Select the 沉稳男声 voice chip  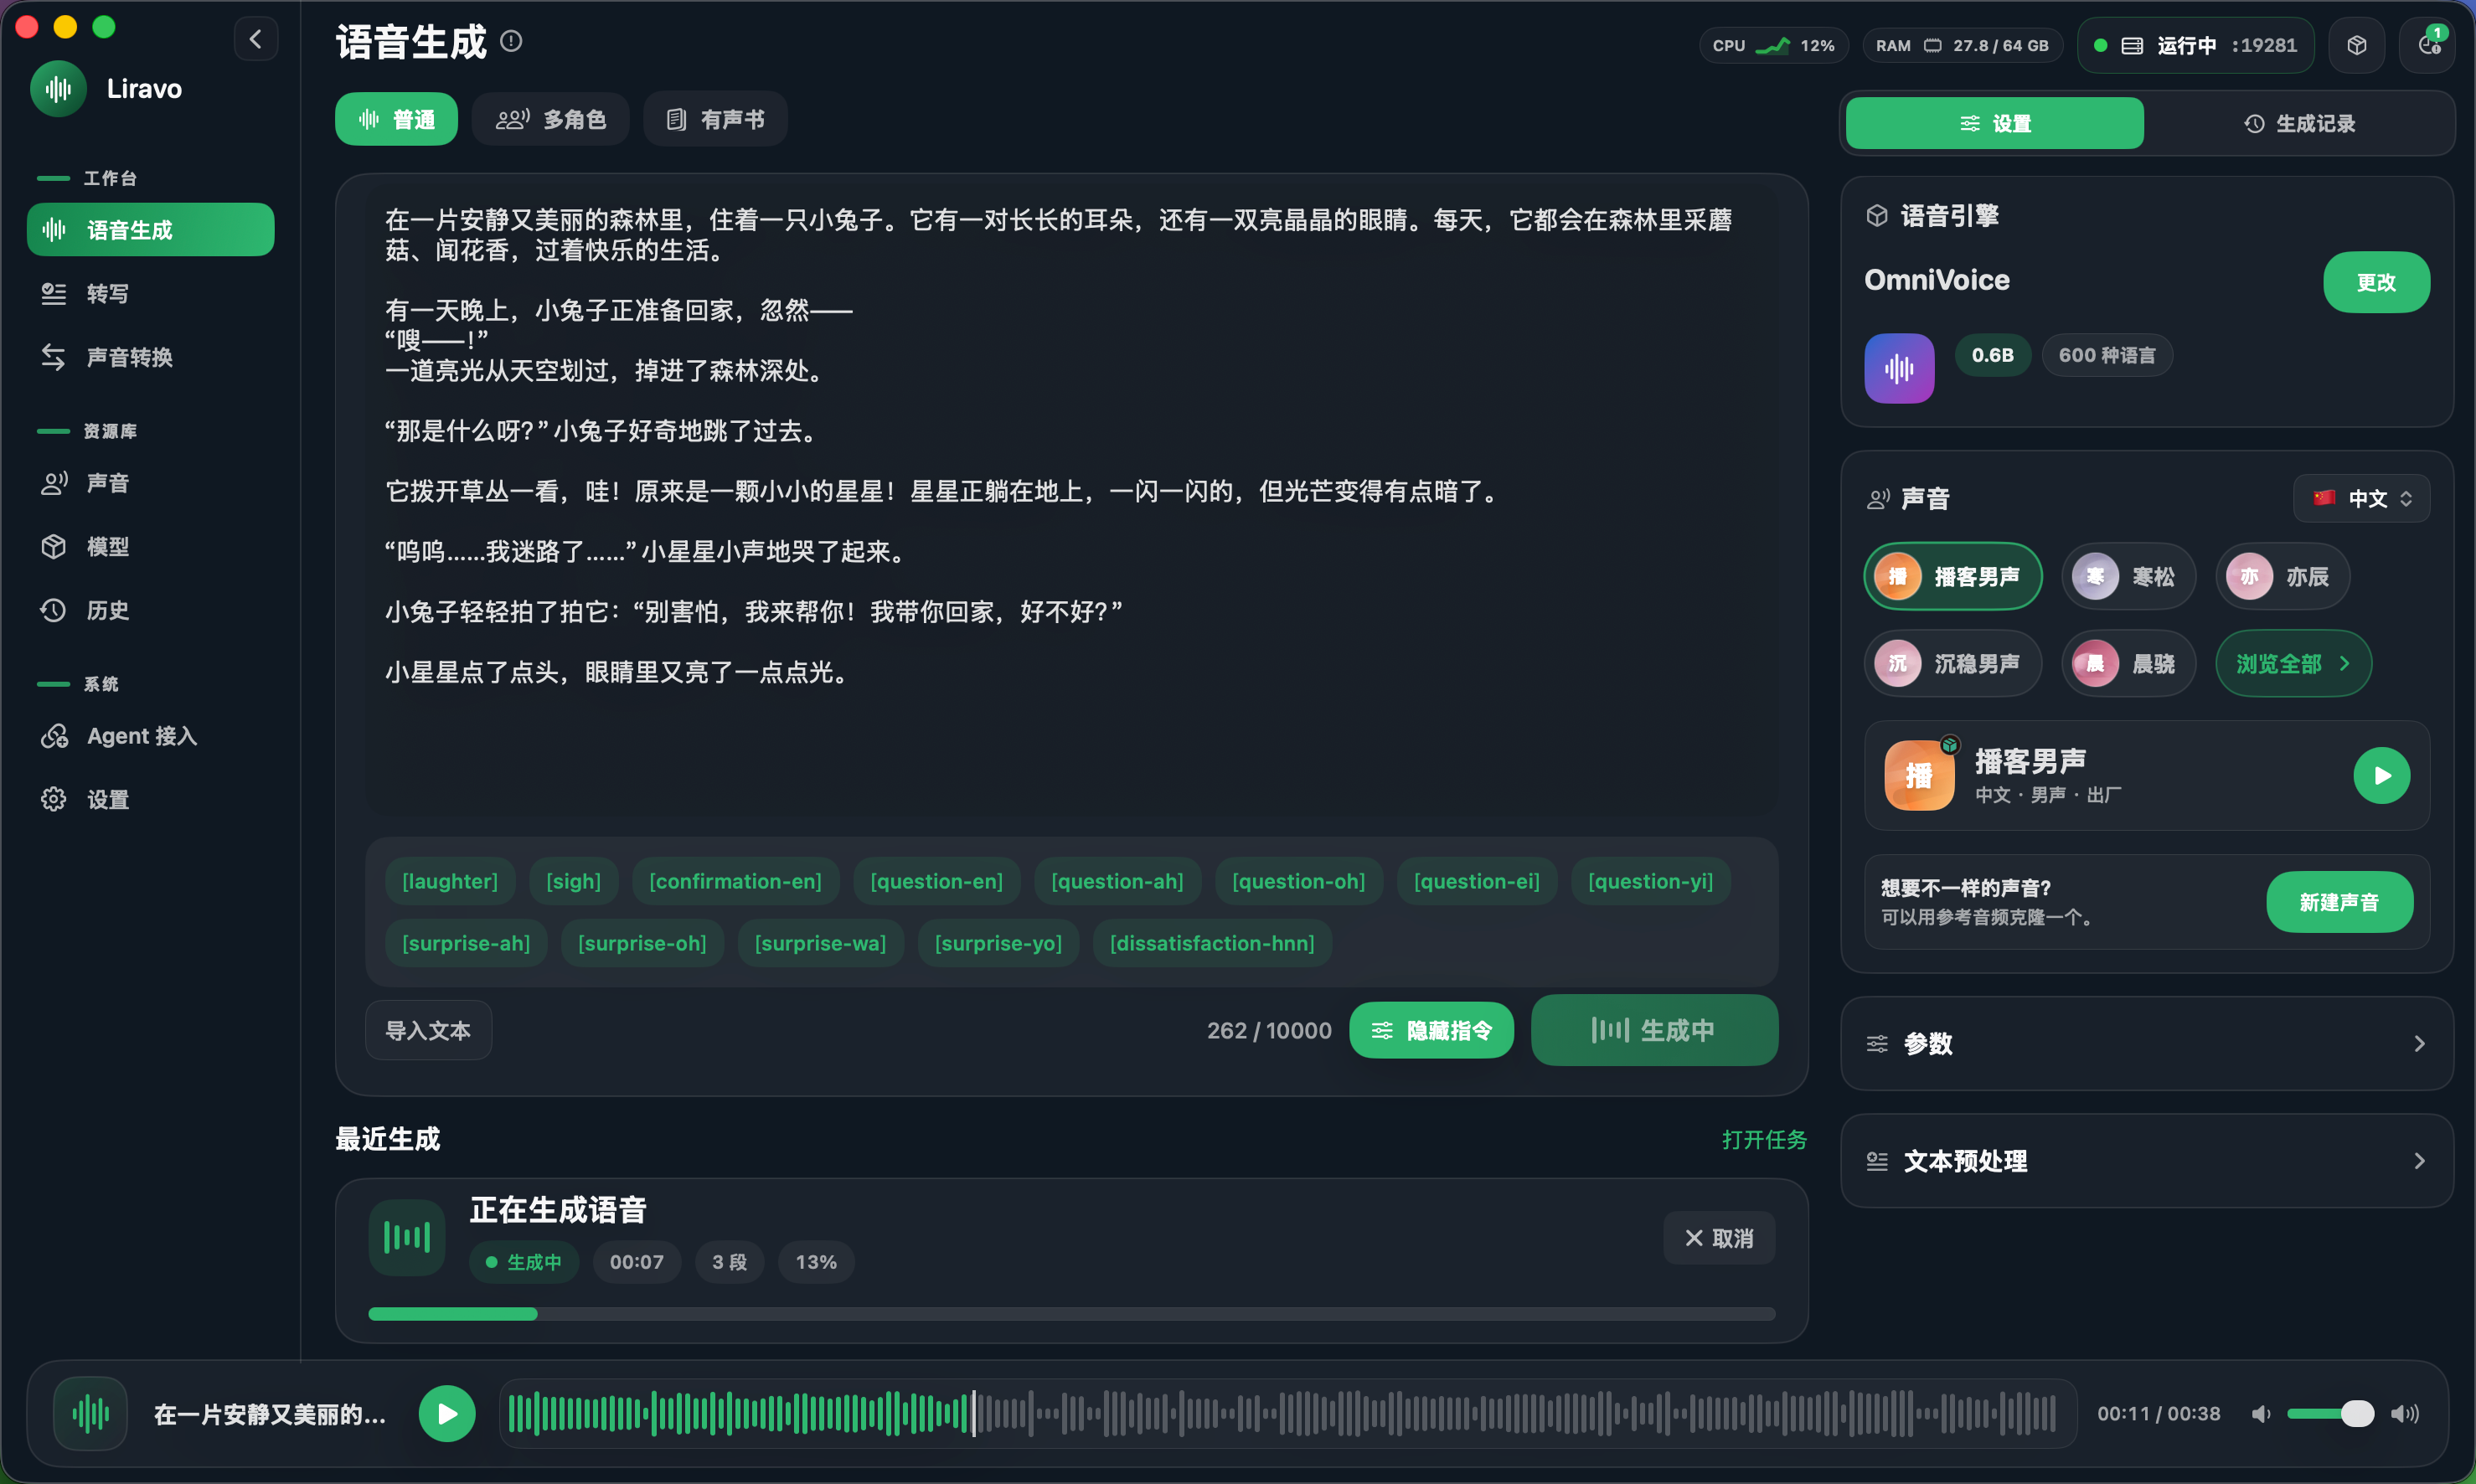click(x=1952, y=663)
